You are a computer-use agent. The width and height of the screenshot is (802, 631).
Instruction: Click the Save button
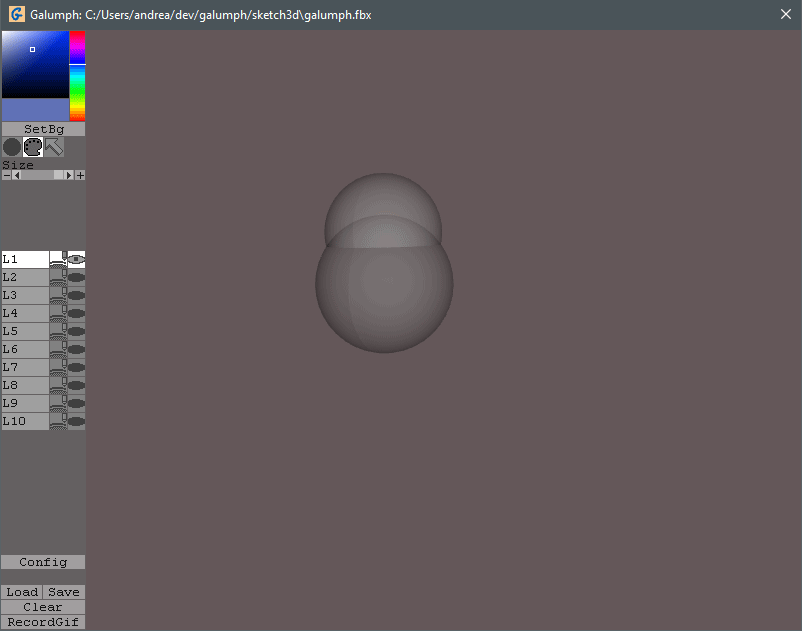click(x=64, y=592)
